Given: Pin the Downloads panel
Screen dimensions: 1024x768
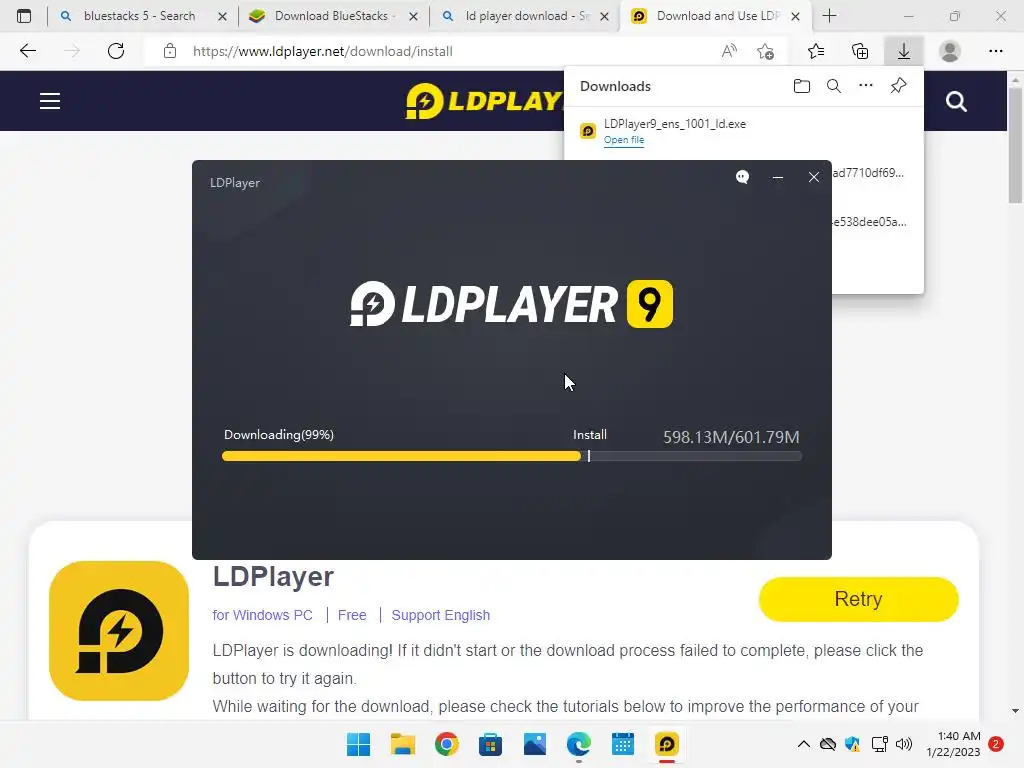Looking at the screenshot, I should click(899, 86).
